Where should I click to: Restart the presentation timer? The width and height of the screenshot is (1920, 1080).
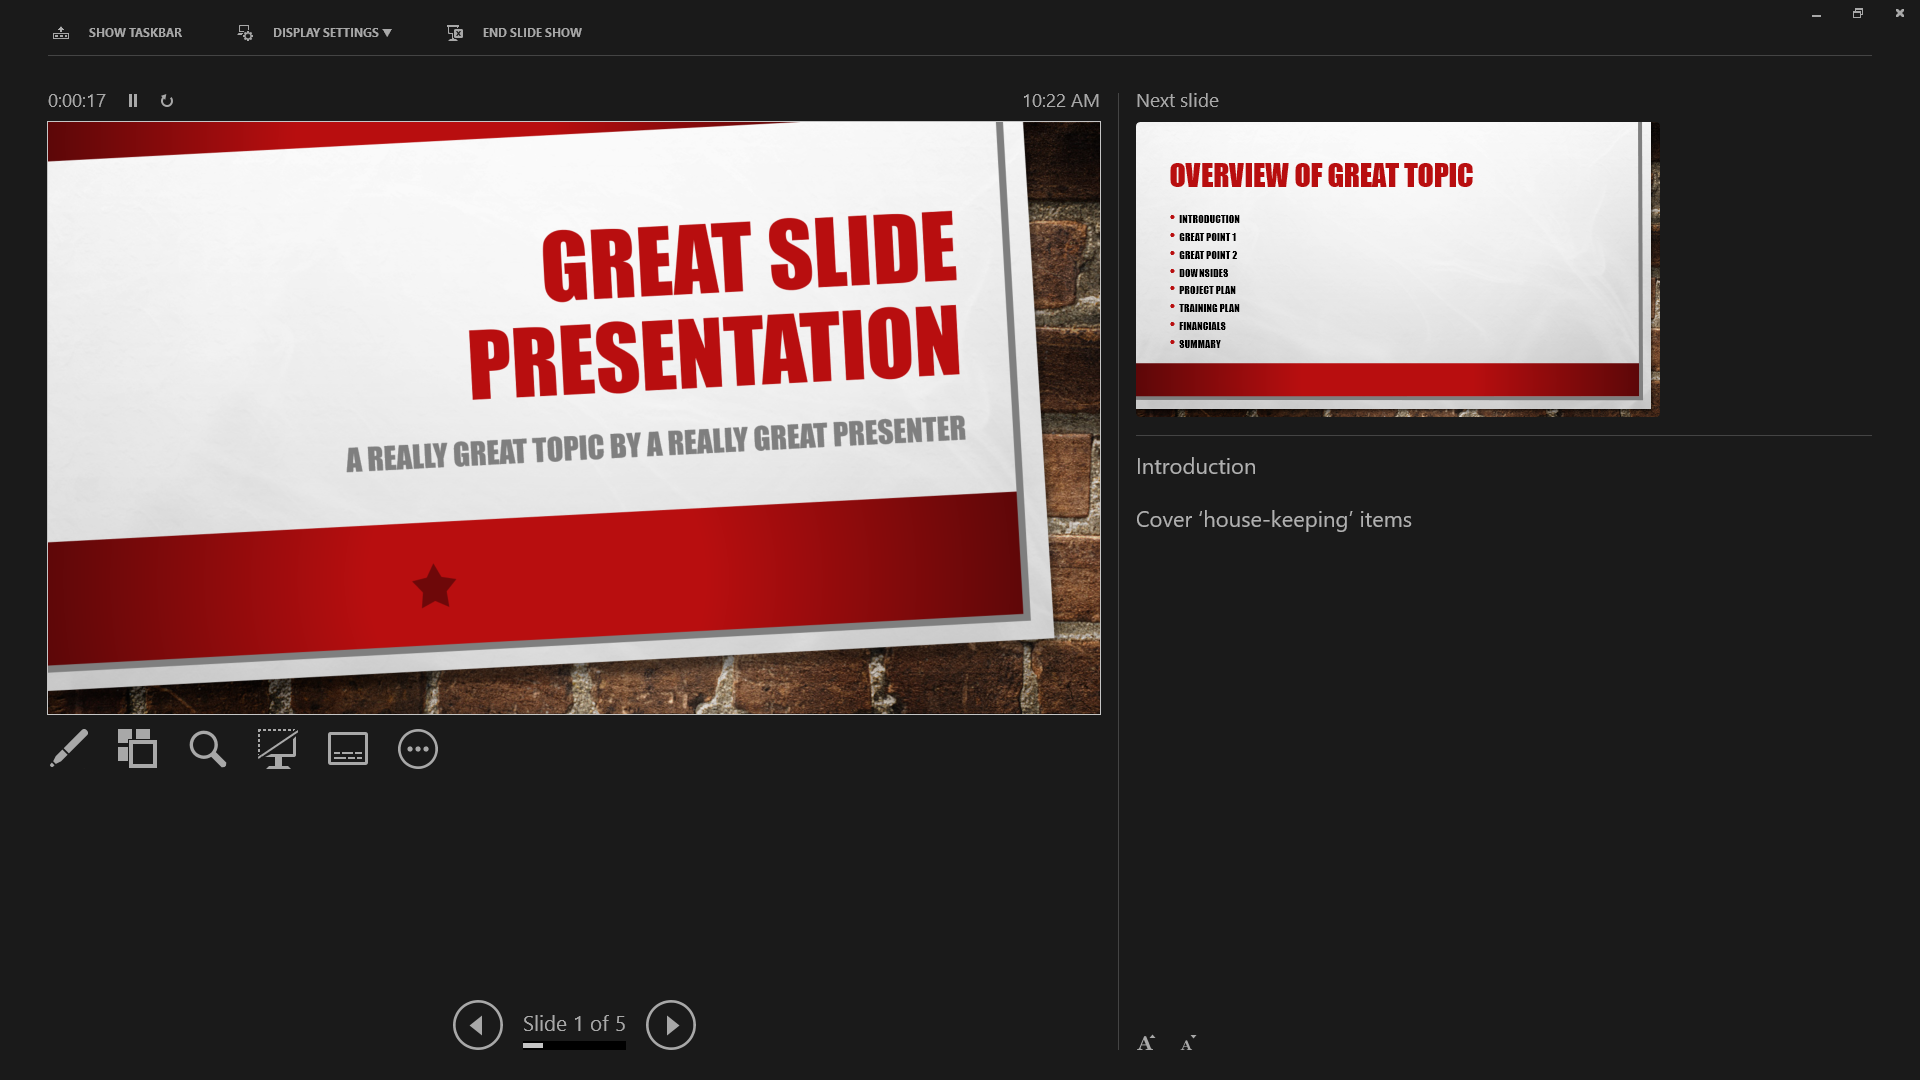coord(167,101)
